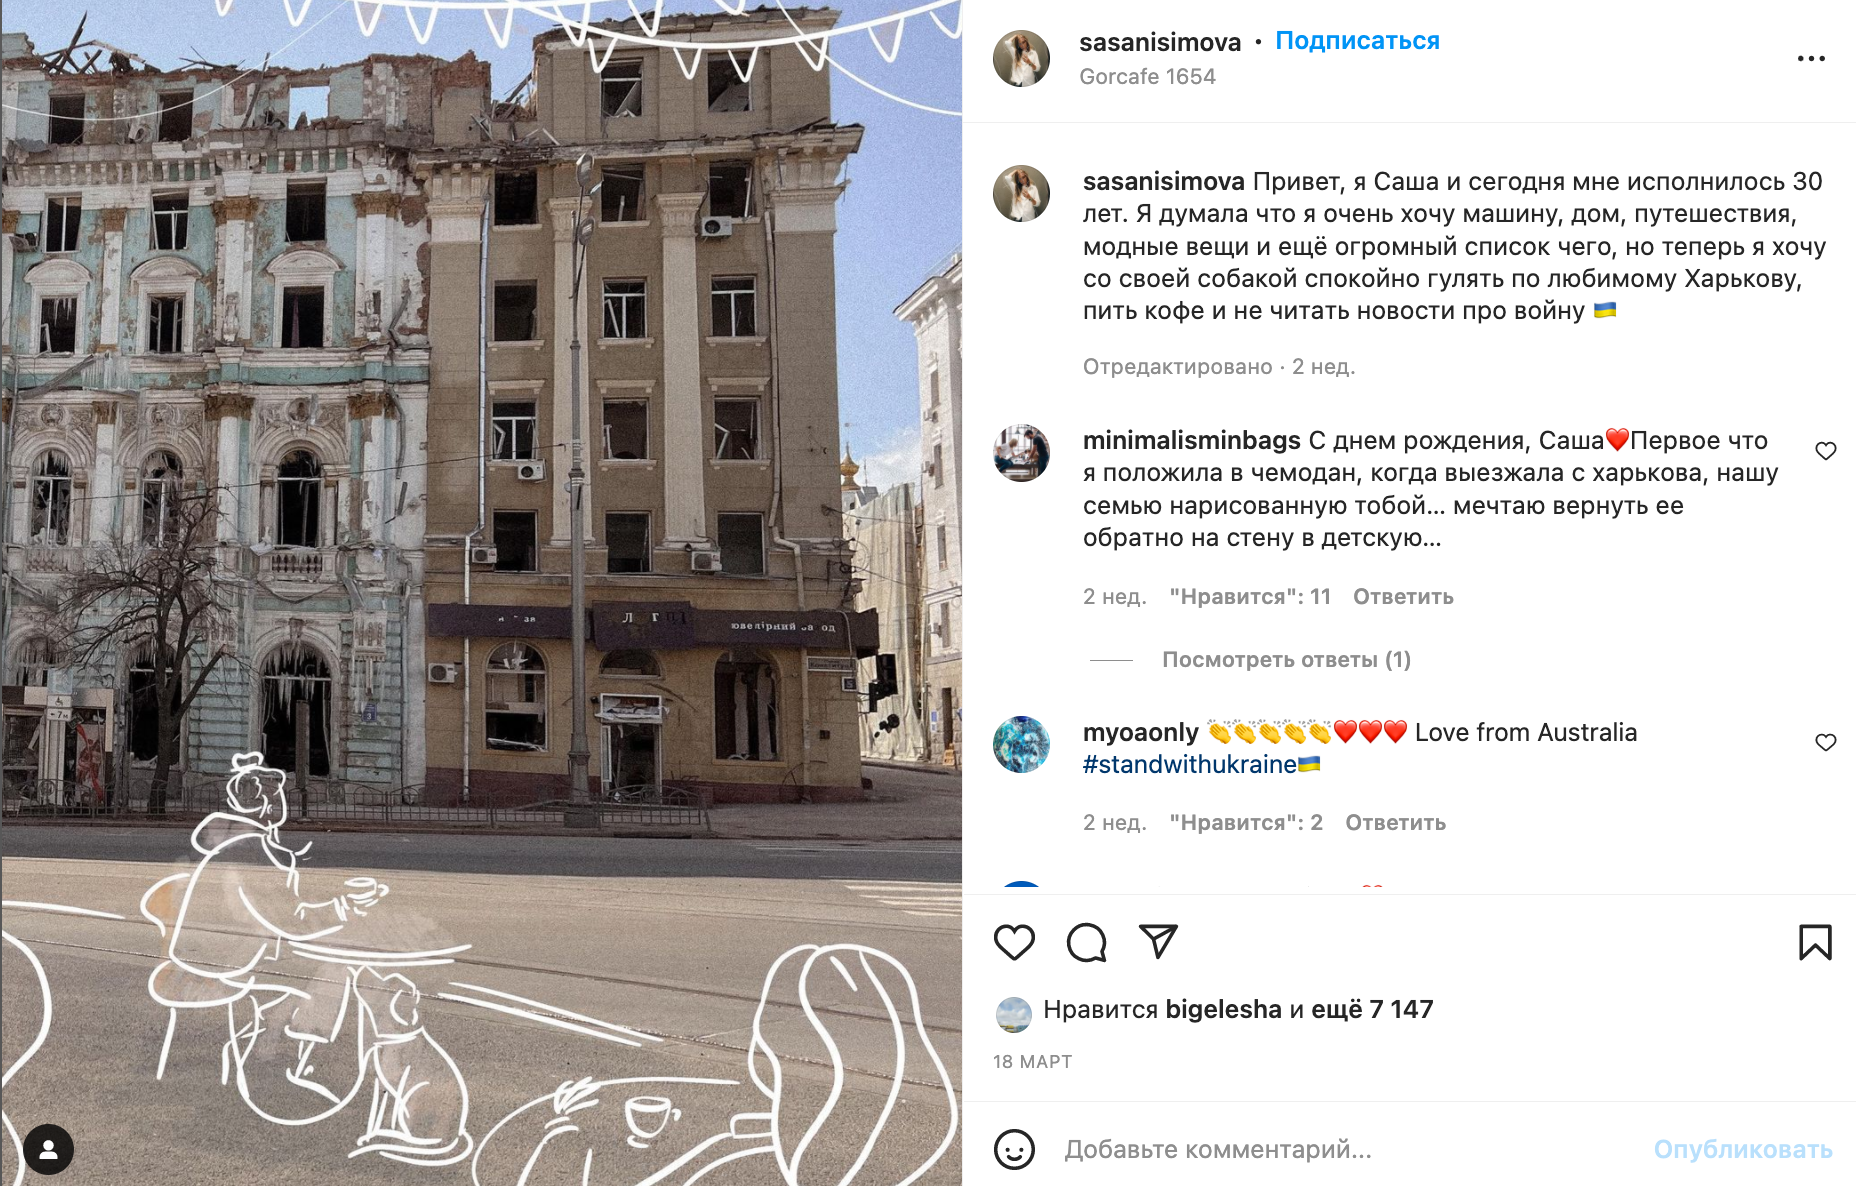The image size is (1856, 1186).
Task: Expand "Посмотреть ответы (1)" replies
Action: tap(1286, 660)
